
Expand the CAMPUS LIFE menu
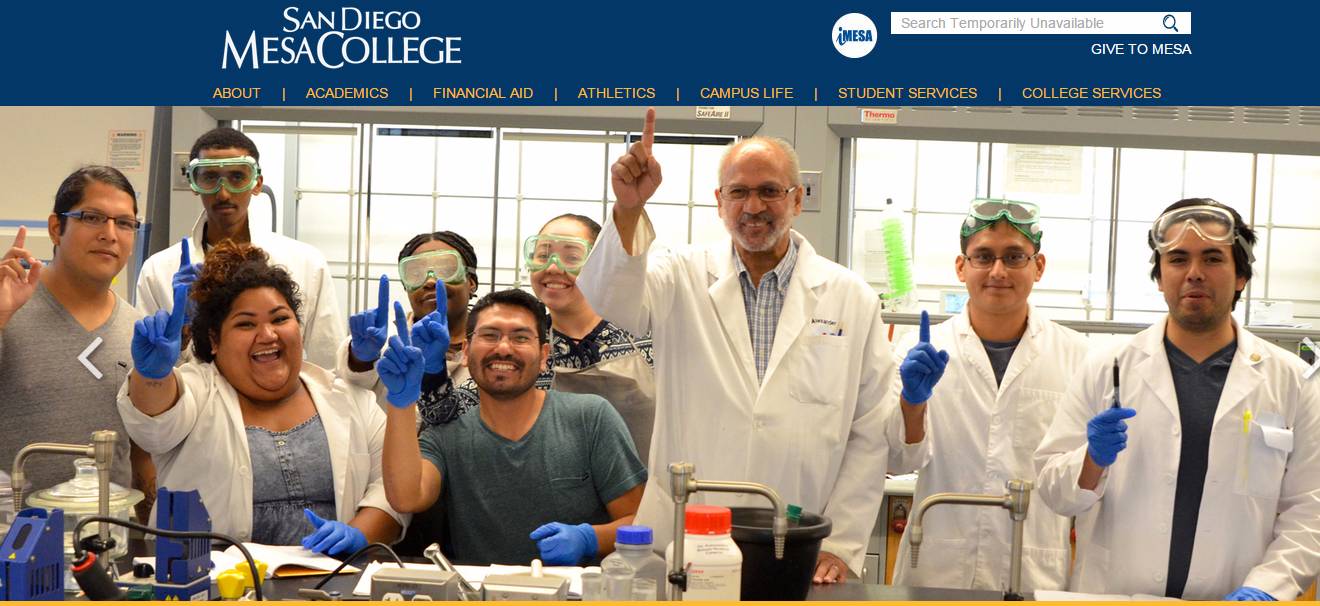coord(746,93)
